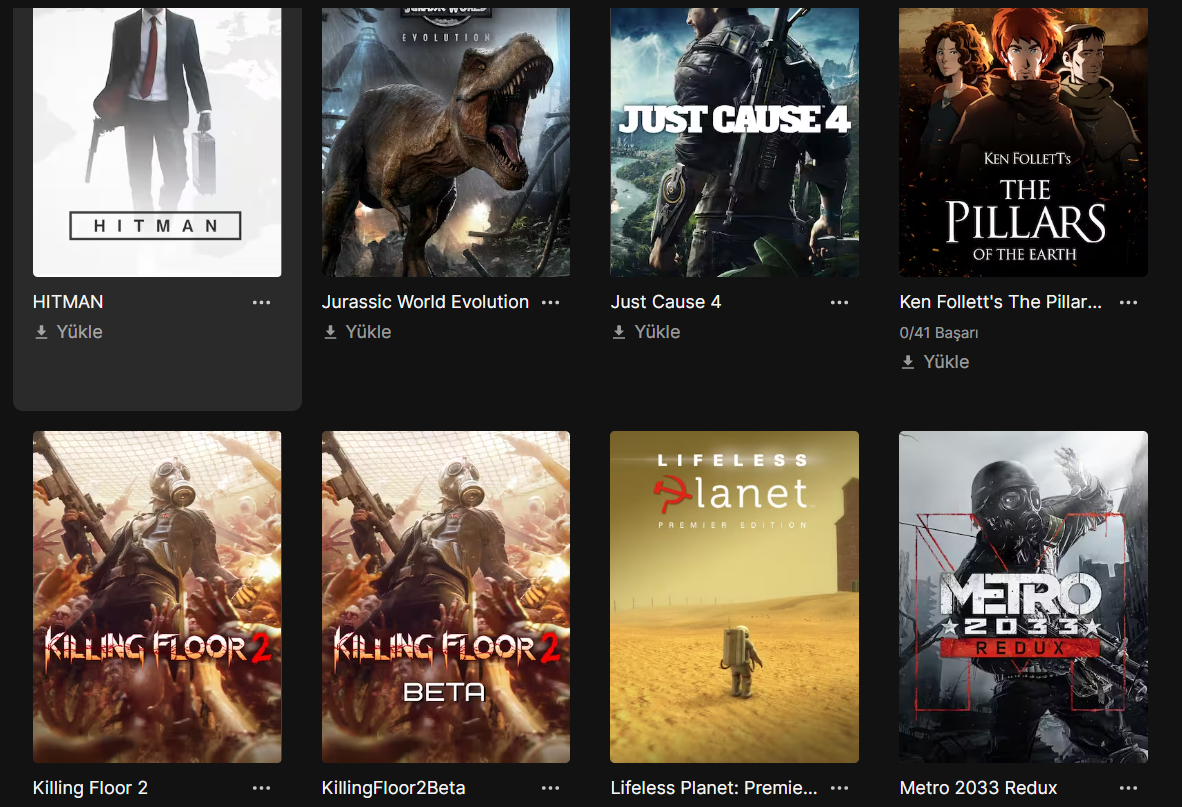The height and width of the screenshot is (807, 1182).
Task: Select the Killing Floor 2 cover art
Action: pyautogui.click(x=157, y=597)
